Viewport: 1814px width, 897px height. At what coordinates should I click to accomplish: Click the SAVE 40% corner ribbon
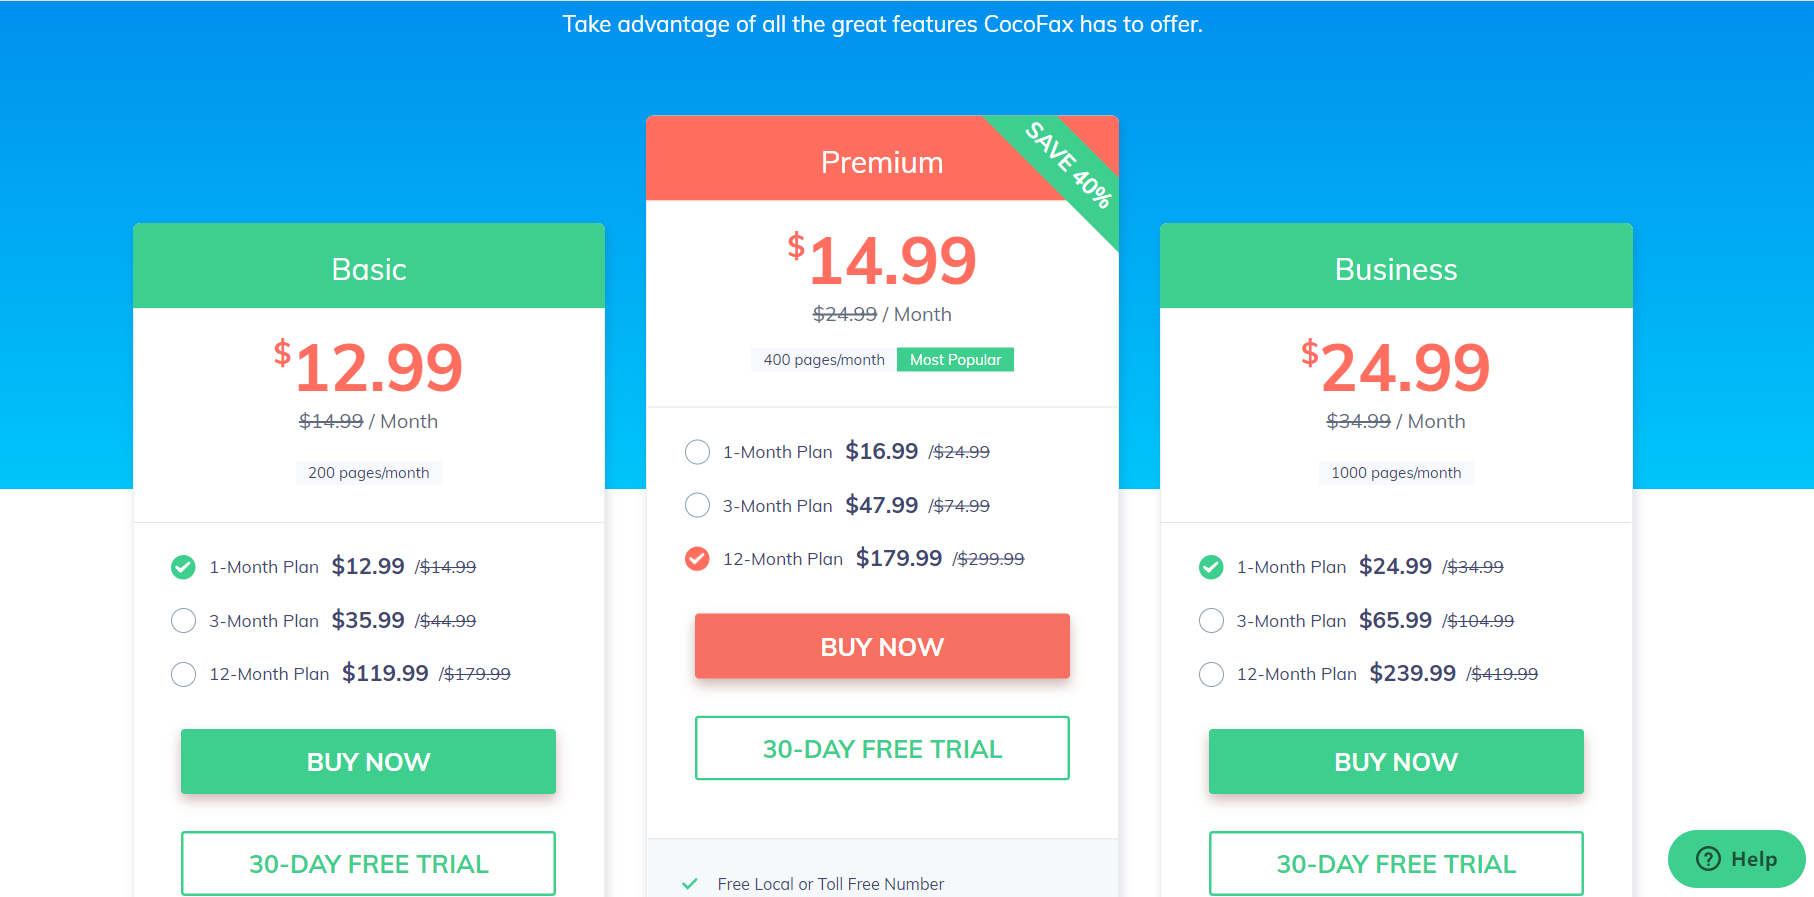click(1068, 165)
